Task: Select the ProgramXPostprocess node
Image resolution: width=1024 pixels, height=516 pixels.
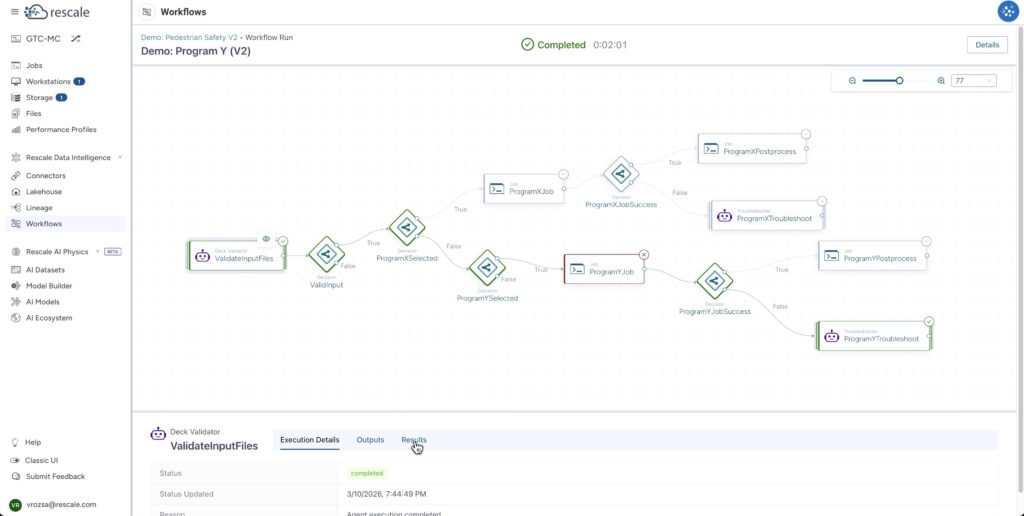Action: 752,149
